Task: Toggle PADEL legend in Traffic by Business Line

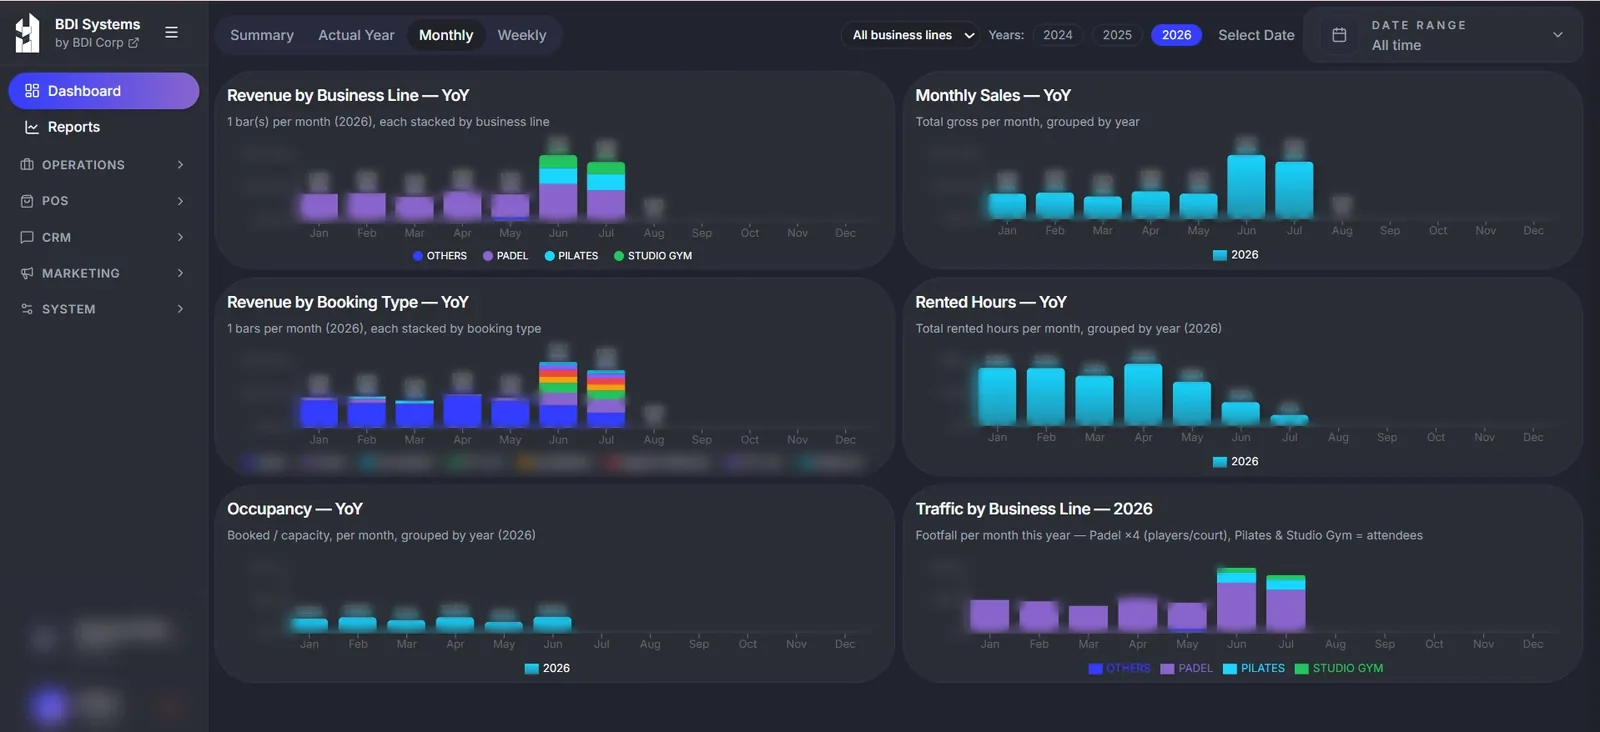Action: [x=1187, y=669]
